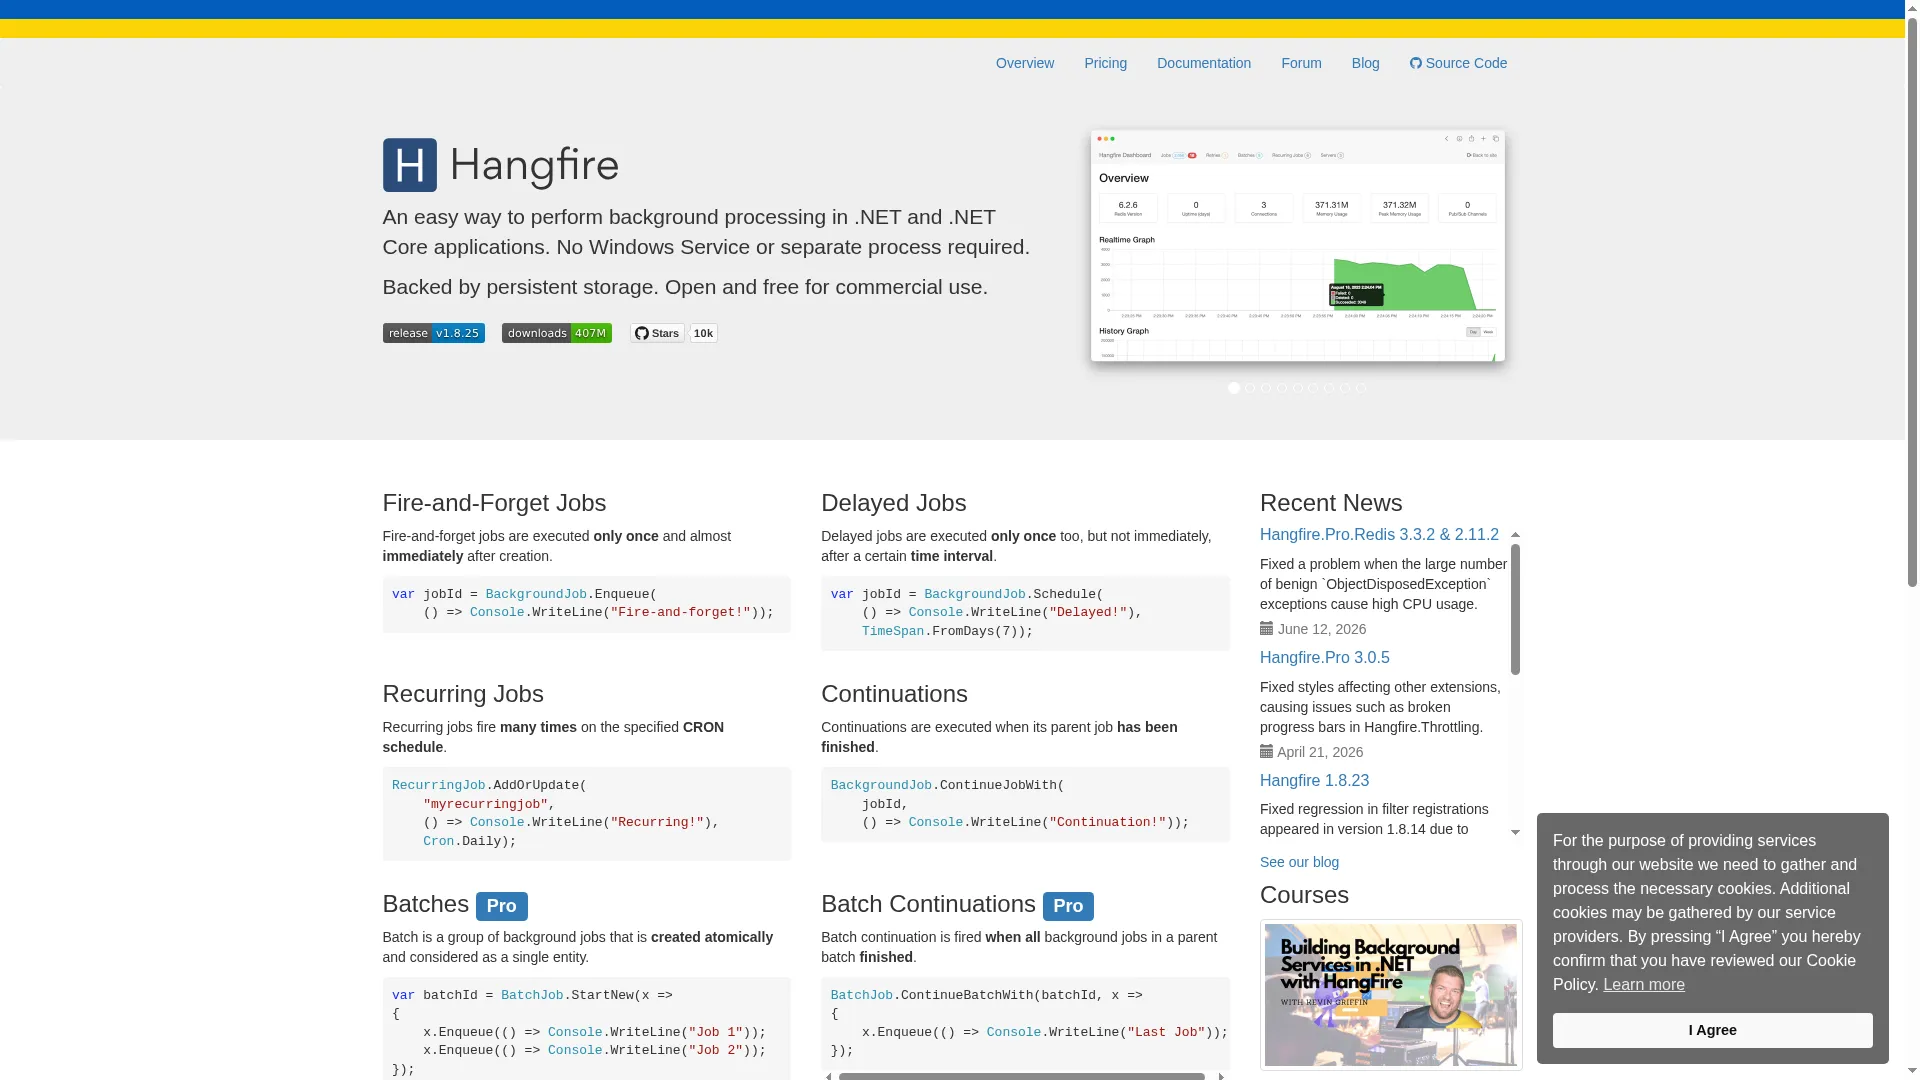Go to the Pricing page
The height and width of the screenshot is (1080, 1920).
pos(1105,63)
